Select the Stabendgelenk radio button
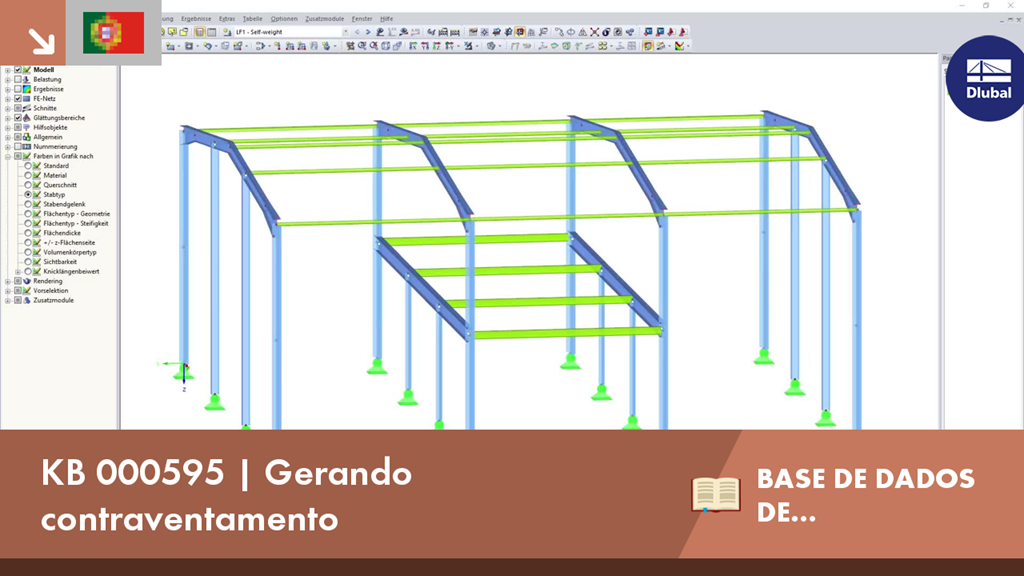1024x576 pixels. point(28,204)
